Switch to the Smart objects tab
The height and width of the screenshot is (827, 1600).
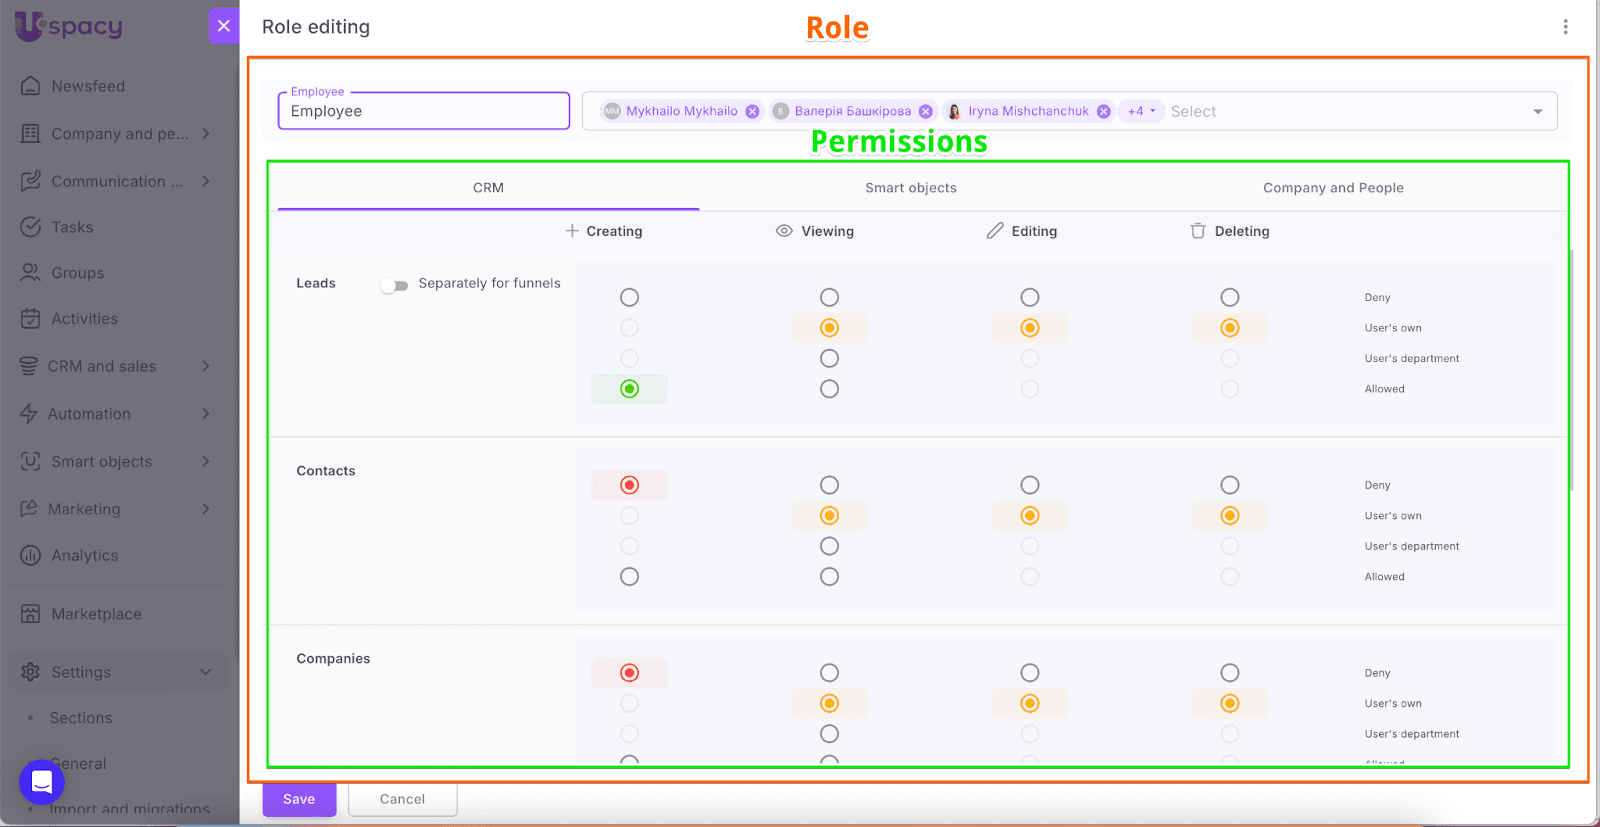[910, 188]
